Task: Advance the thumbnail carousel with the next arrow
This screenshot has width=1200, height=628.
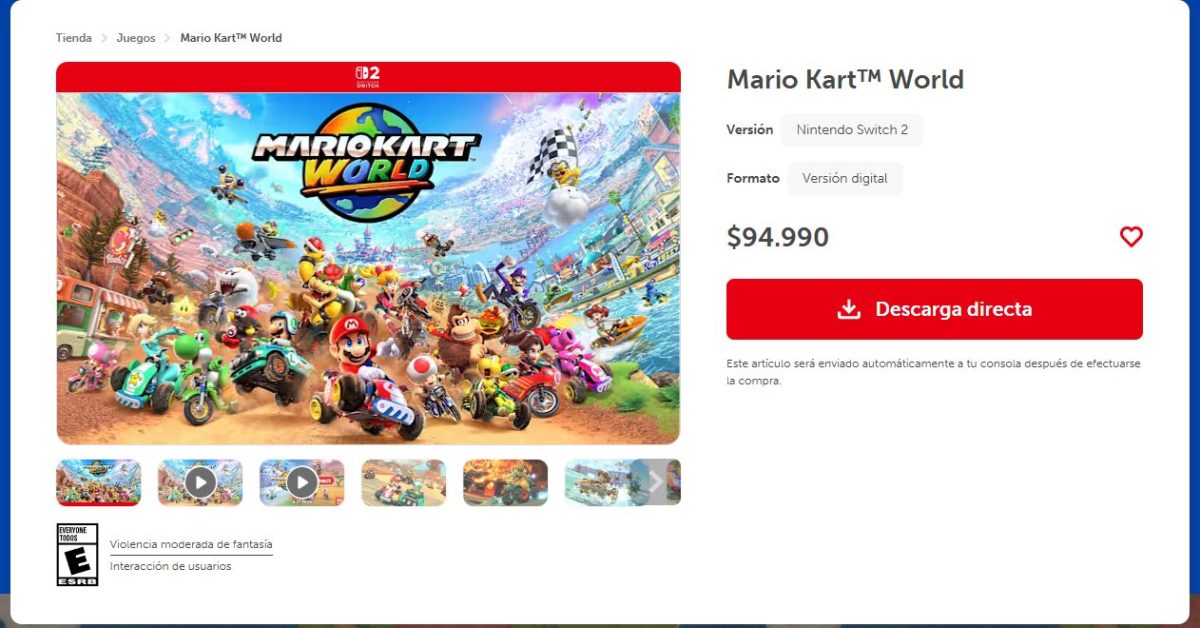Action: [x=657, y=482]
